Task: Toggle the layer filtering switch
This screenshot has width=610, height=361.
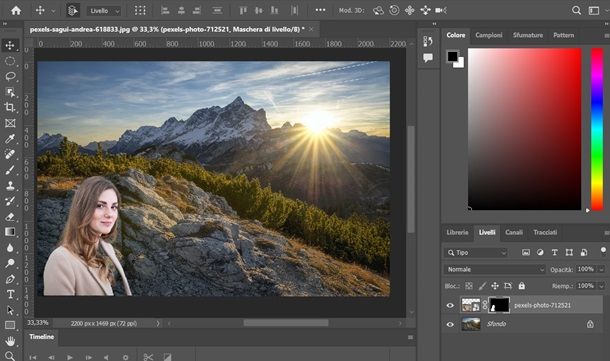Action: point(603,251)
